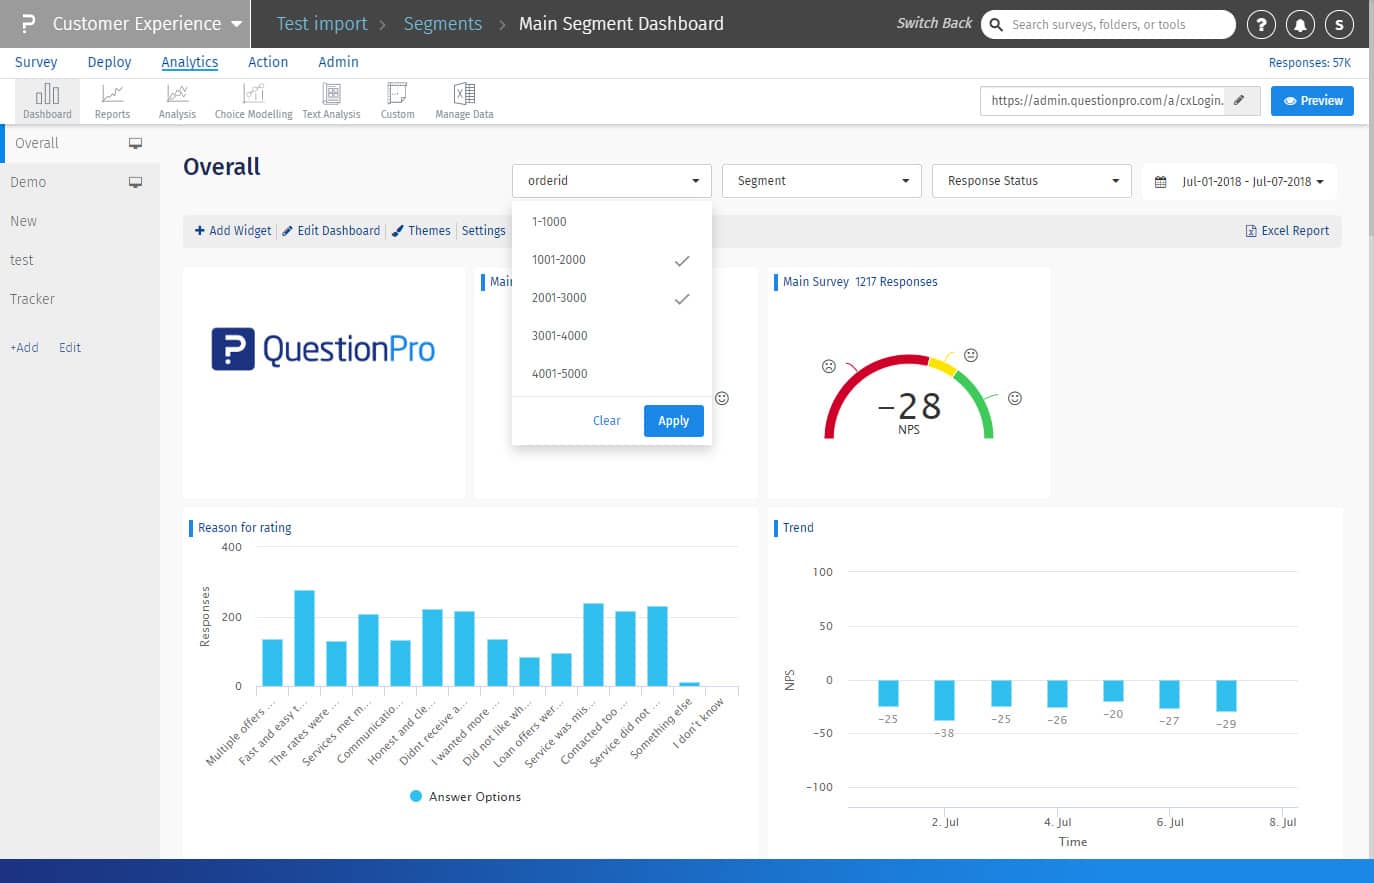Click the Responses: 57K text

(1309, 63)
